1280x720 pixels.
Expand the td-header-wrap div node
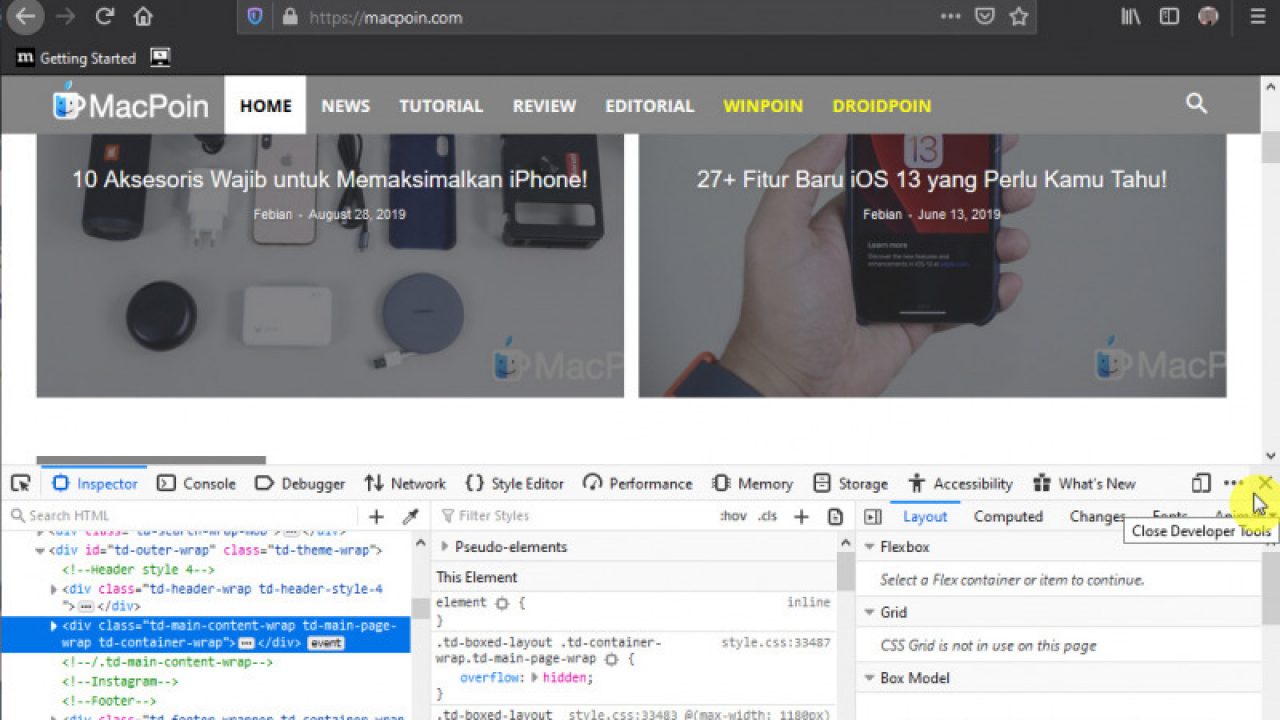point(54,589)
